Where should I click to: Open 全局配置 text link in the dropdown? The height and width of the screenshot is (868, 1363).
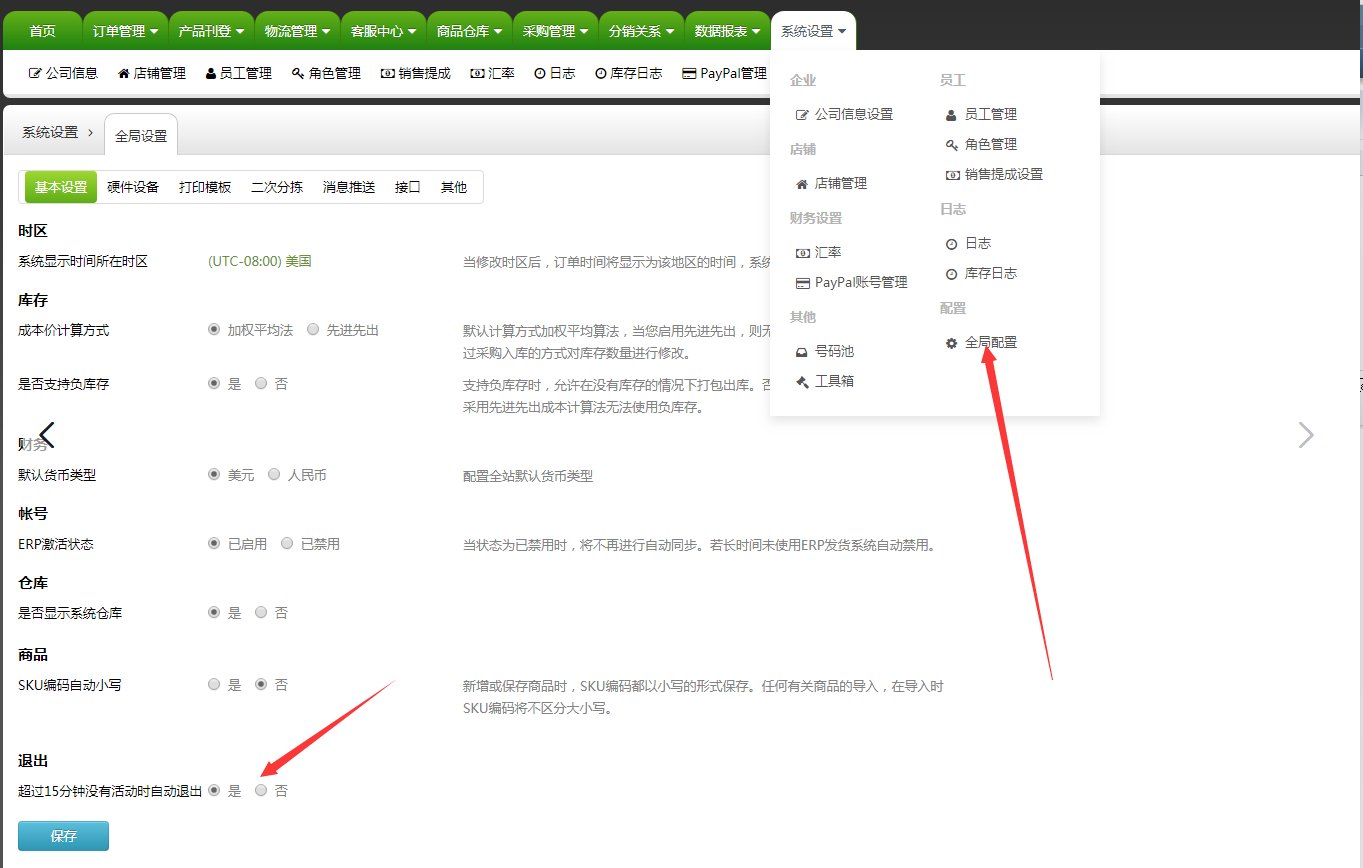[x=991, y=343]
